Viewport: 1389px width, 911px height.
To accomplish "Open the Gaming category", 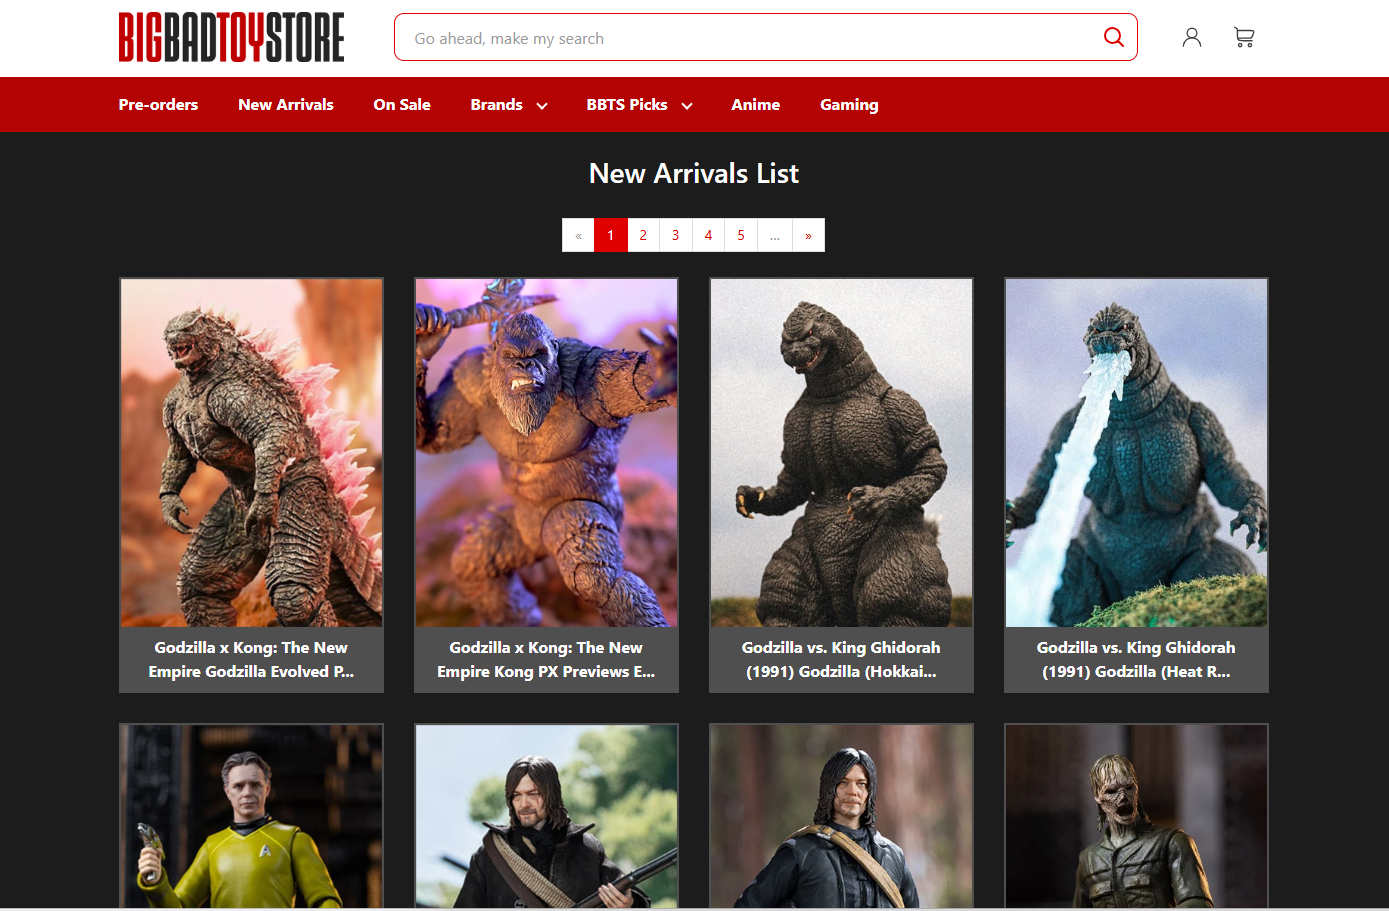I will tap(849, 104).
